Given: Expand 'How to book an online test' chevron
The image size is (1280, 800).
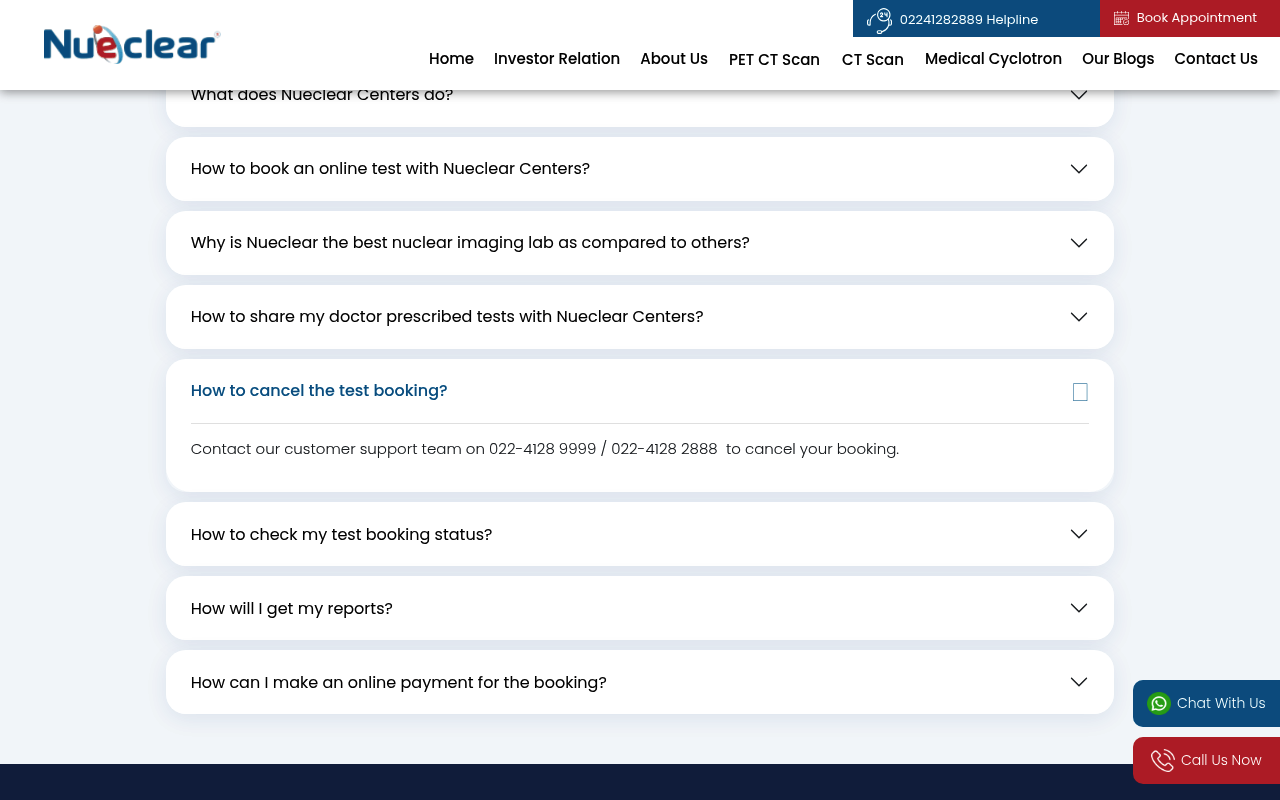Looking at the screenshot, I should 1079,169.
